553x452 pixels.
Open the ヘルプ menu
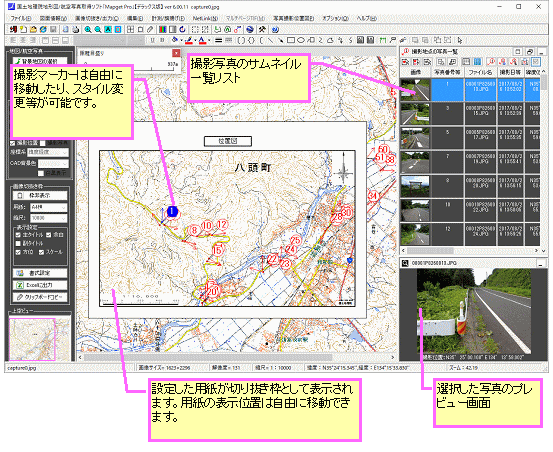[x=366, y=18]
